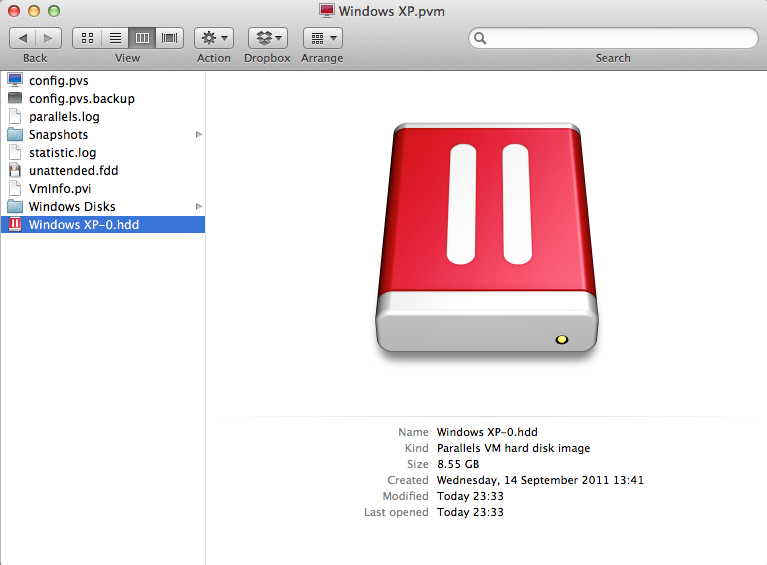Viewport: 767px width, 565px height.
Task: Select the config.pvs file icon
Action: 15,80
